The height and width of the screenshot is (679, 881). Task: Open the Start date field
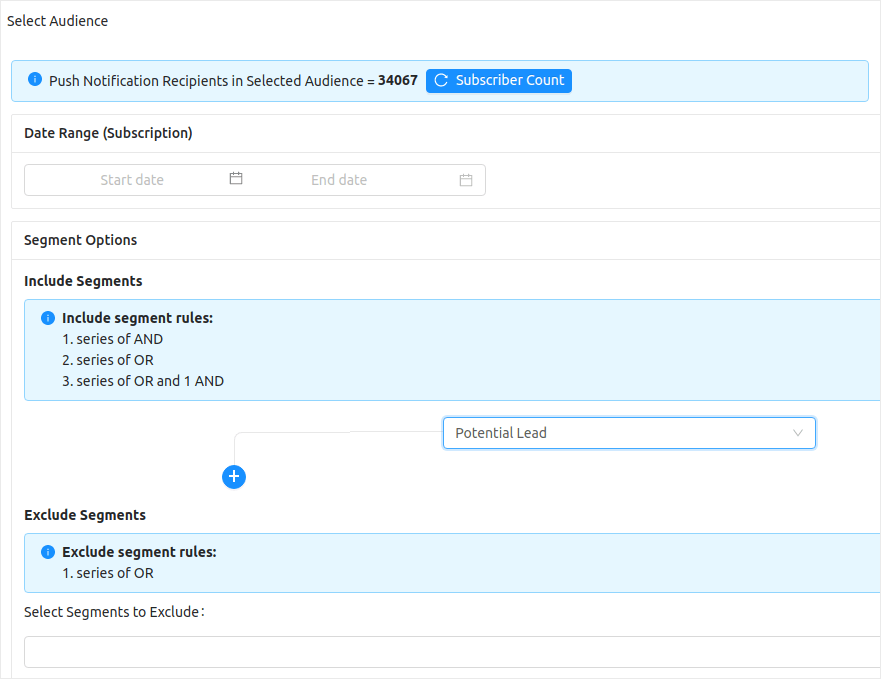pos(132,180)
